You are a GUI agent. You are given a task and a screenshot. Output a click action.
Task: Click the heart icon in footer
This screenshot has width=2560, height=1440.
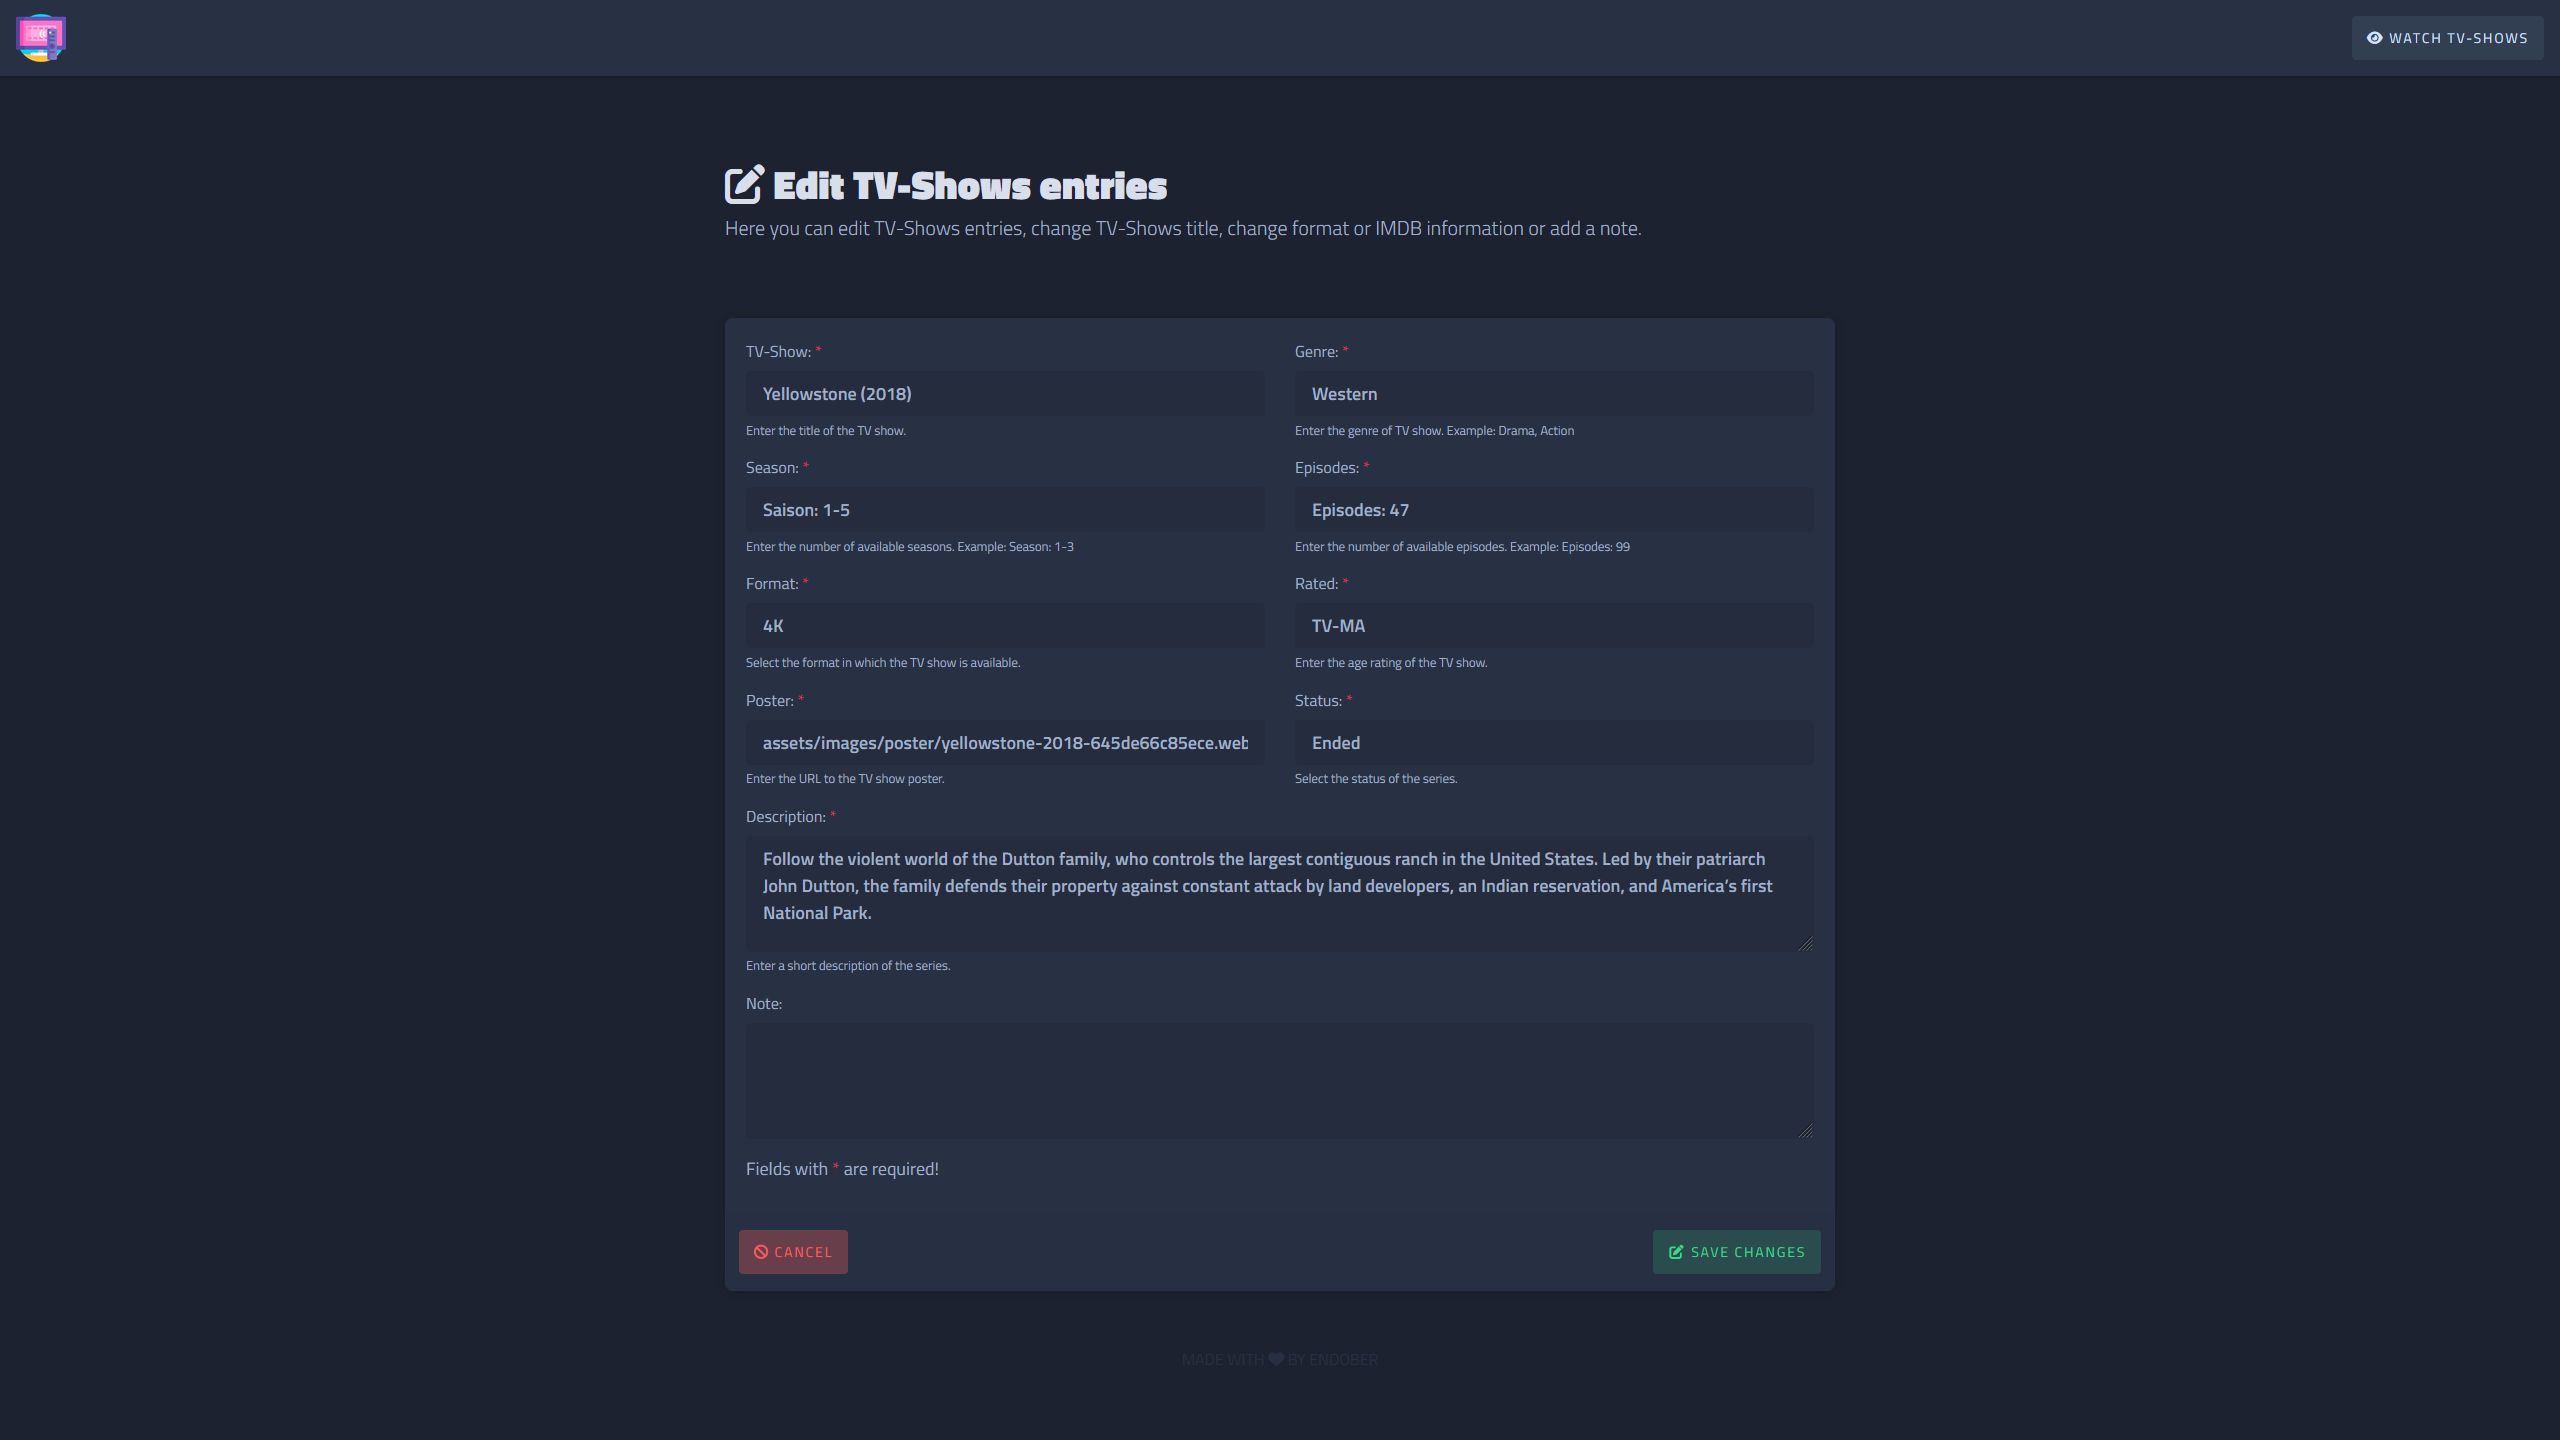point(1276,1359)
